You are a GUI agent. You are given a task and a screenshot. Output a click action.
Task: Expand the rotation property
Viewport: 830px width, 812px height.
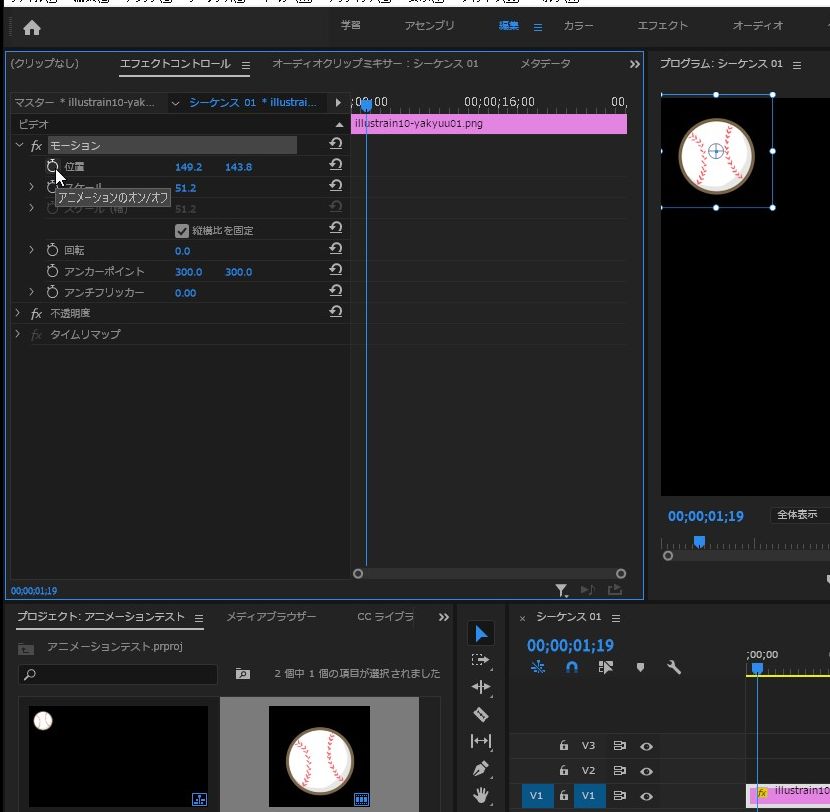32,250
